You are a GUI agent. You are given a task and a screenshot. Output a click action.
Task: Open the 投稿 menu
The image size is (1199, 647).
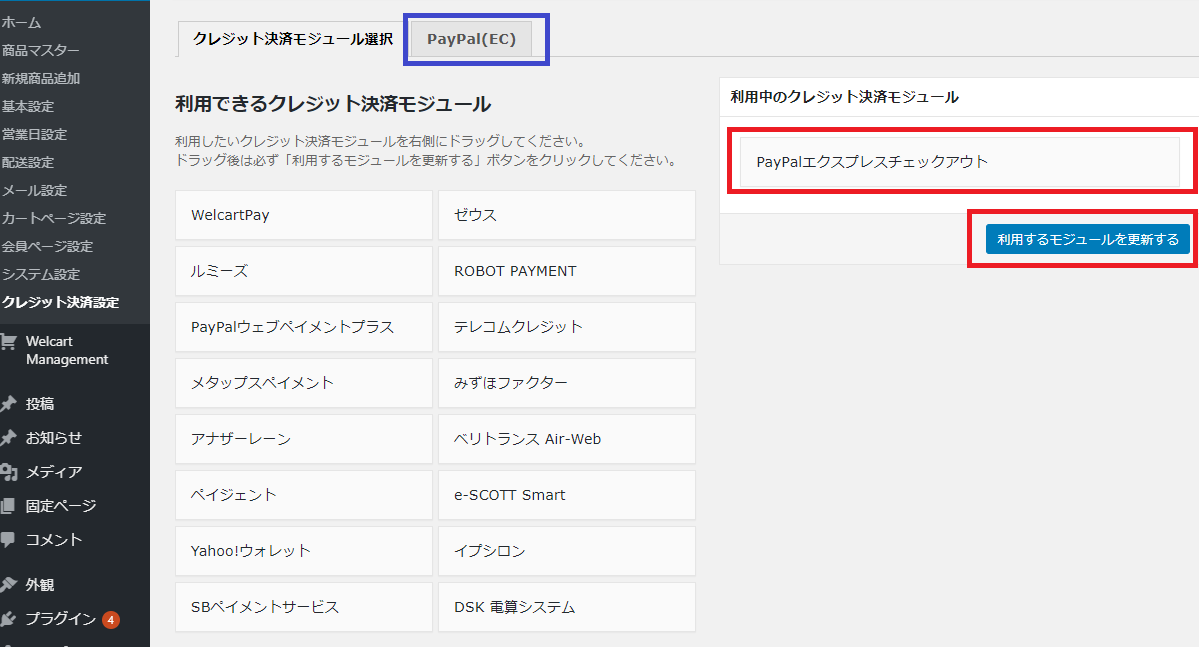coord(40,404)
